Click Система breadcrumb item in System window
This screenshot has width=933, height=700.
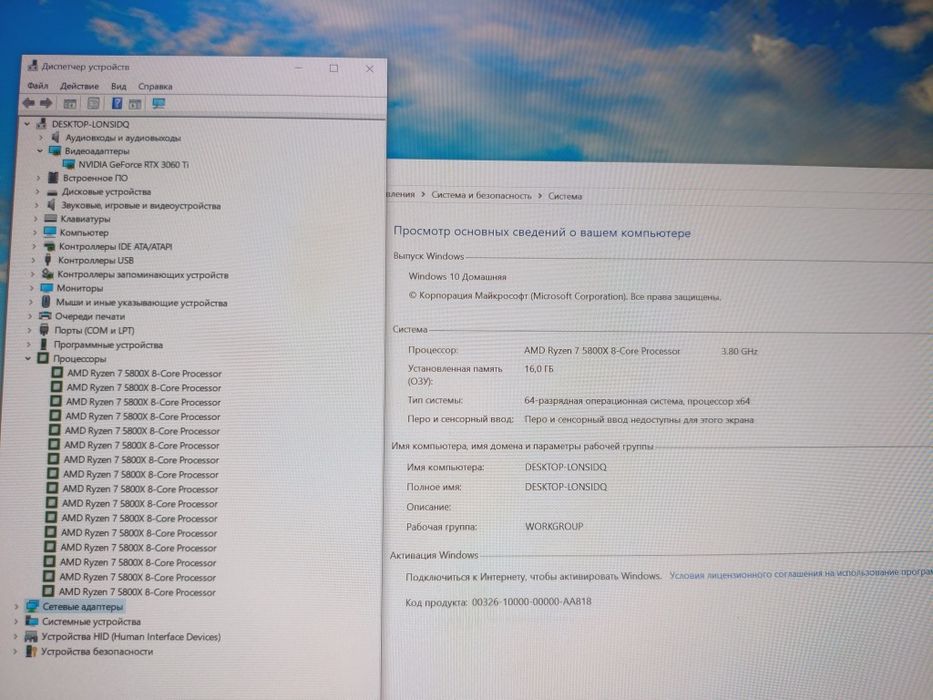[565, 196]
